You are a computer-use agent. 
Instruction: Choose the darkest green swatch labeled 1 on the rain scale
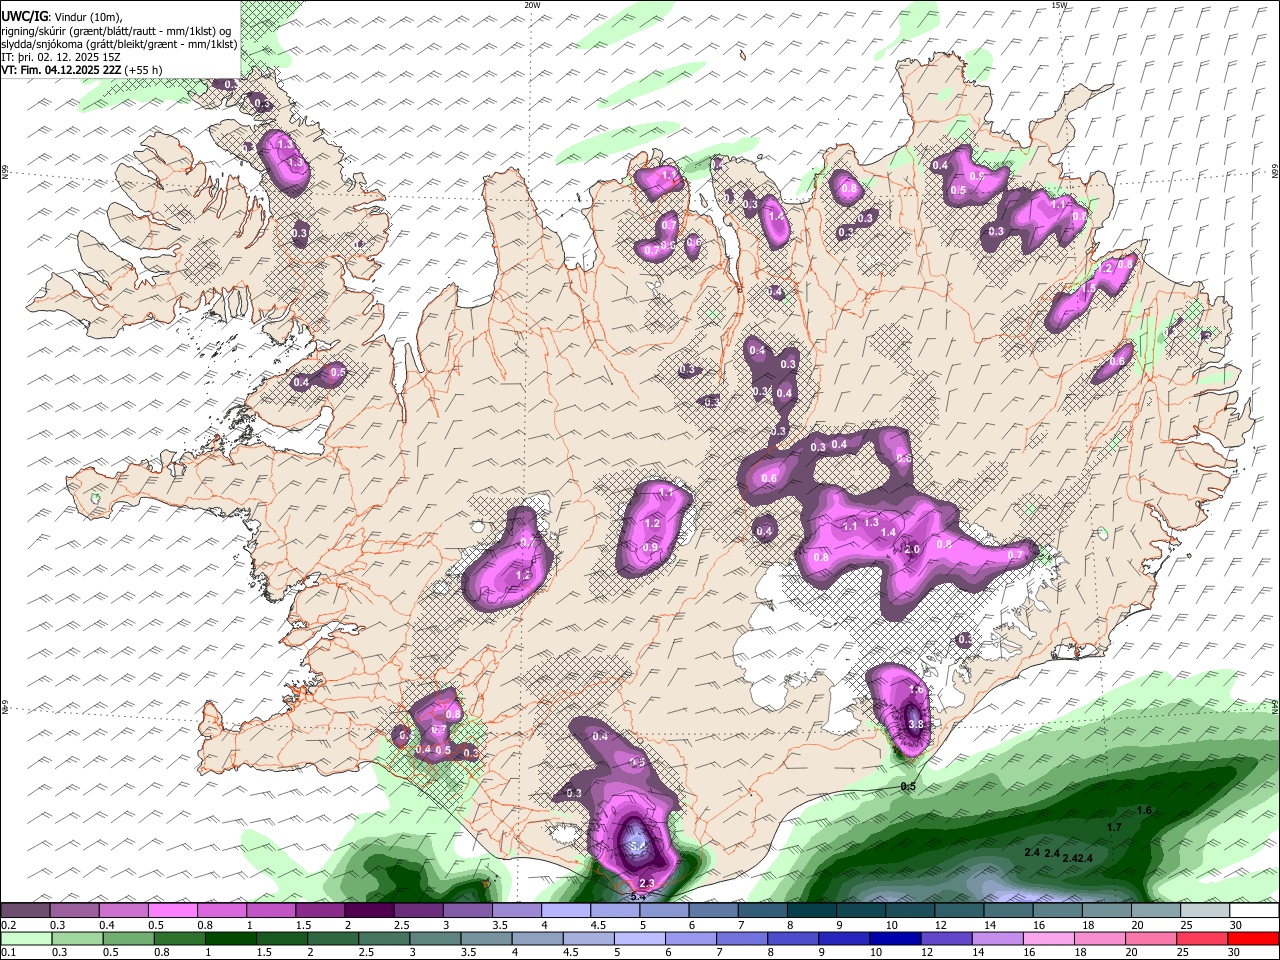230,938
